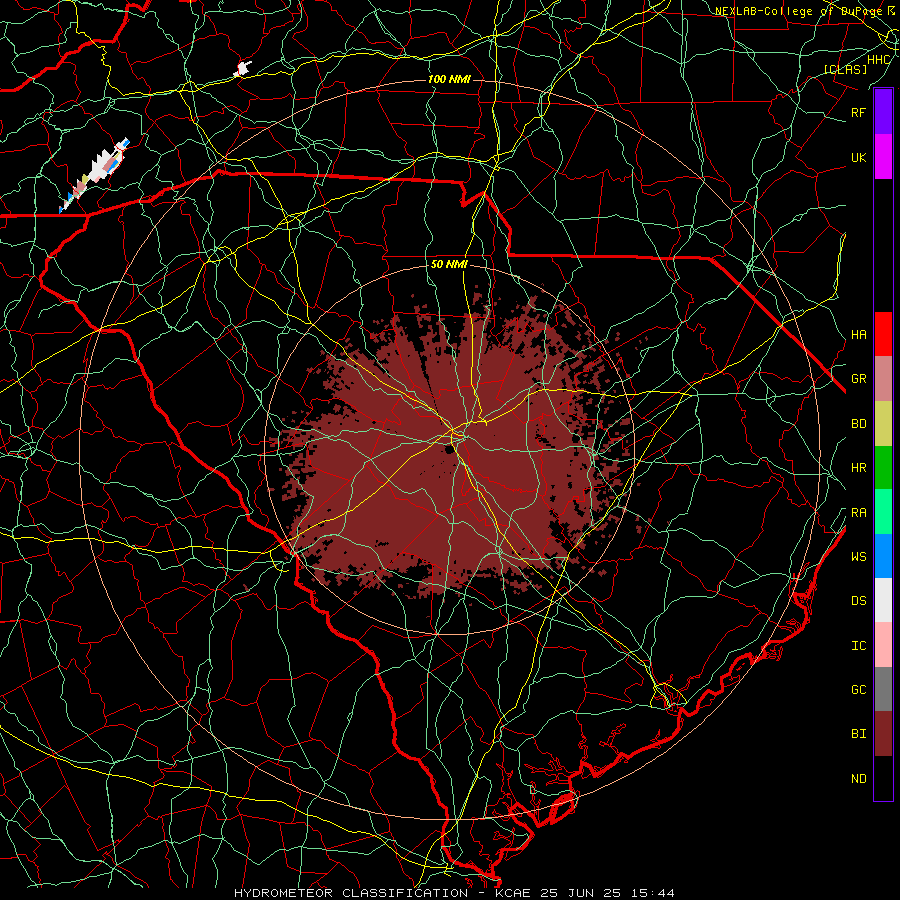900x900 pixels.
Task: Click the [CLAS] legend header text
Action: tap(845, 69)
